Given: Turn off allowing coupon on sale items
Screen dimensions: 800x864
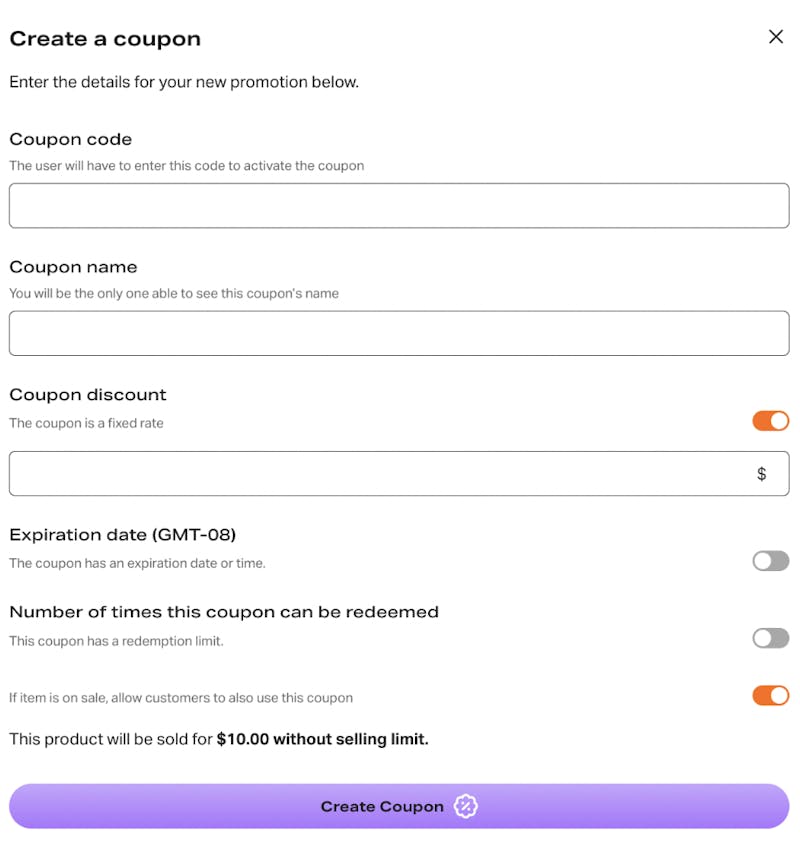Looking at the screenshot, I should pyautogui.click(x=771, y=695).
